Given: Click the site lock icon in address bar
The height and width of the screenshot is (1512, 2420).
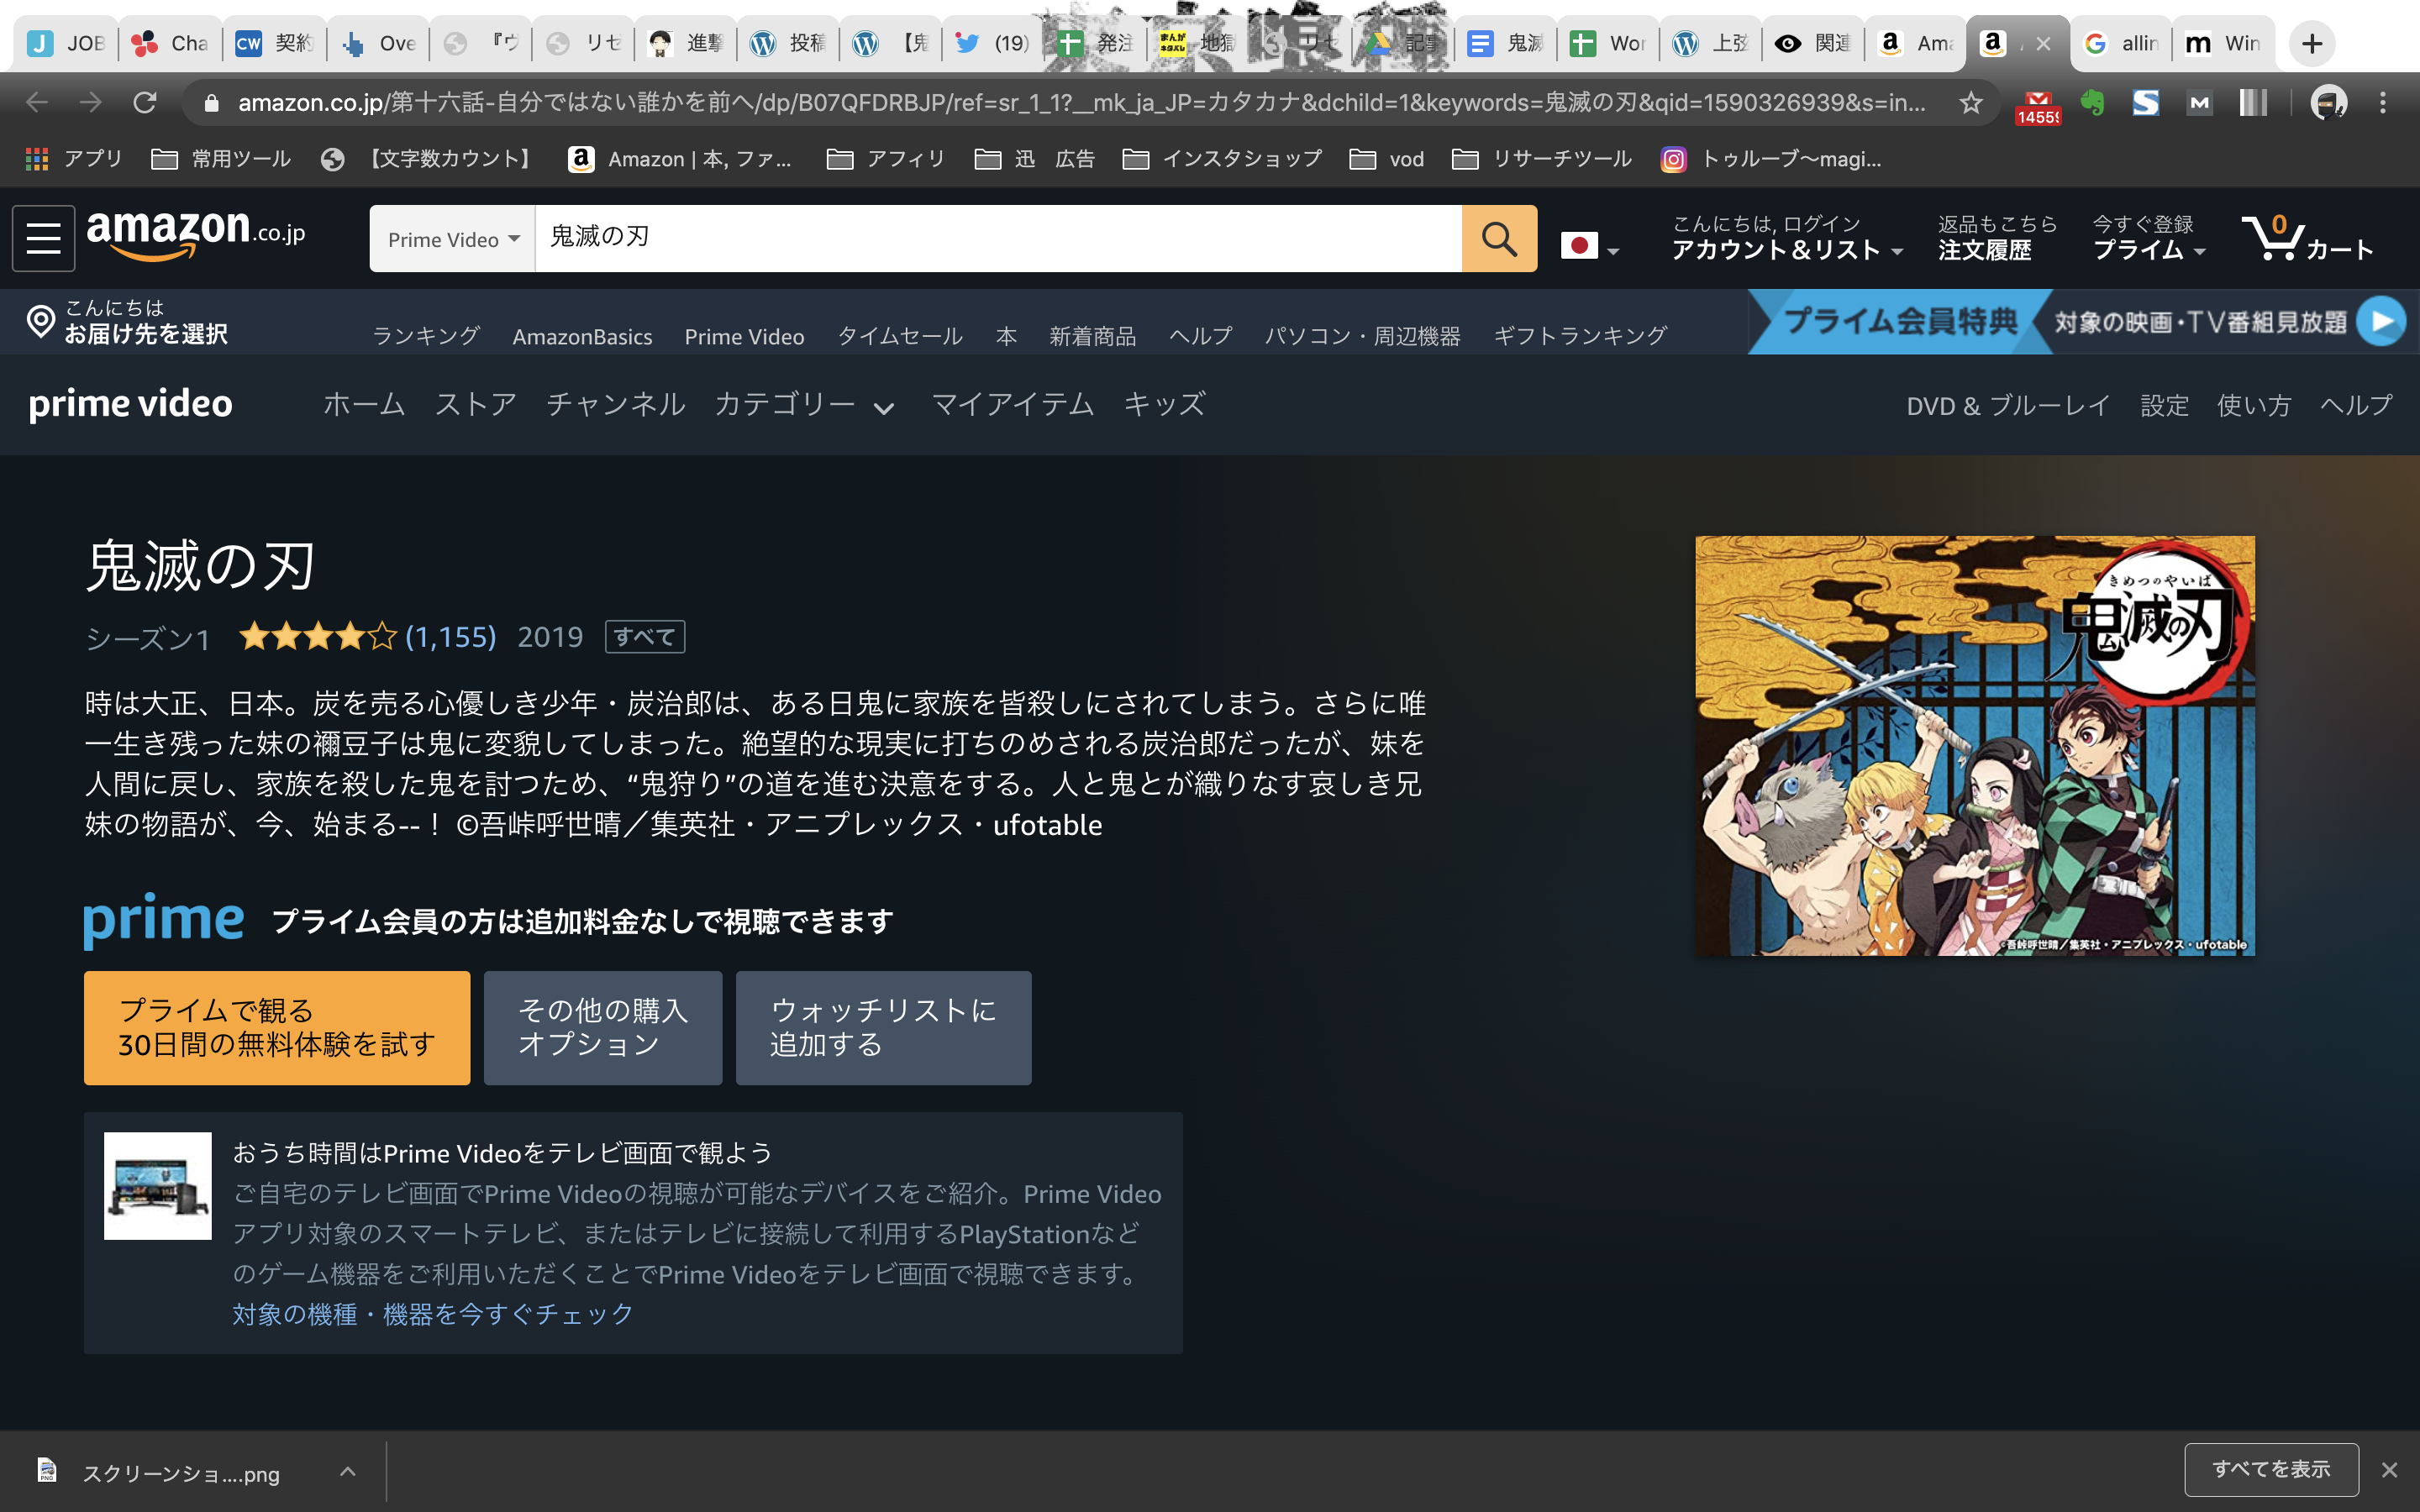Looking at the screenshot, I should pos(210,102).
